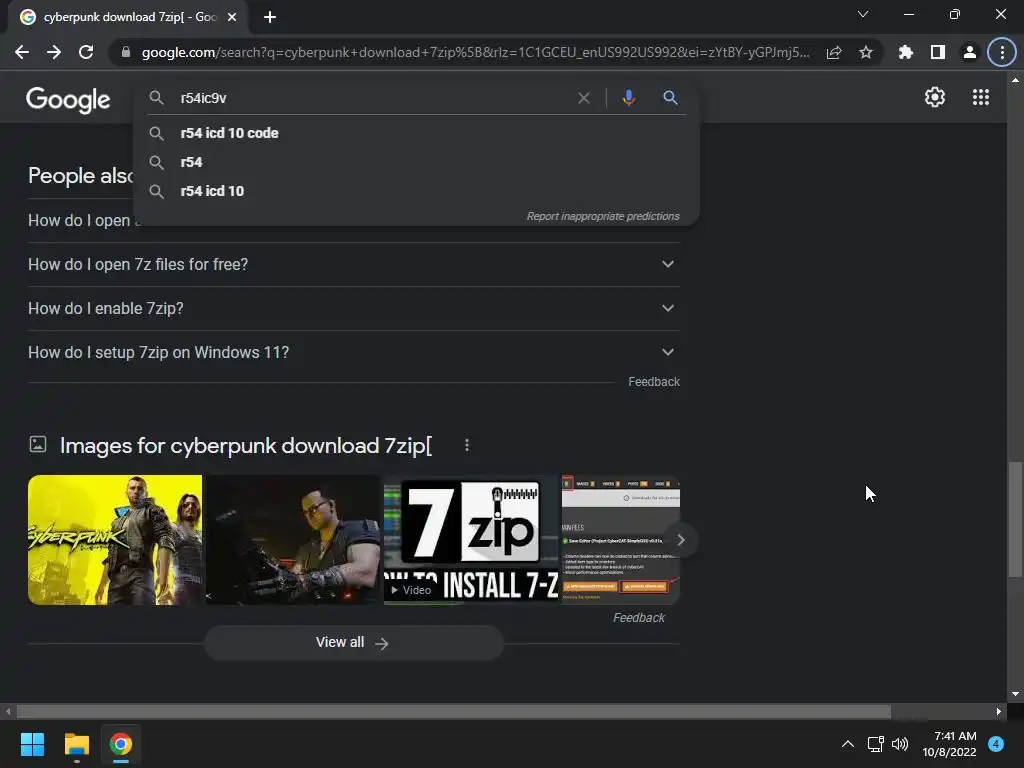Image resolution: width=1024 pixels, height=768 pixels.
Task: Select suggestion 'r54 icd 10 code'
Action: pos(417,133)
